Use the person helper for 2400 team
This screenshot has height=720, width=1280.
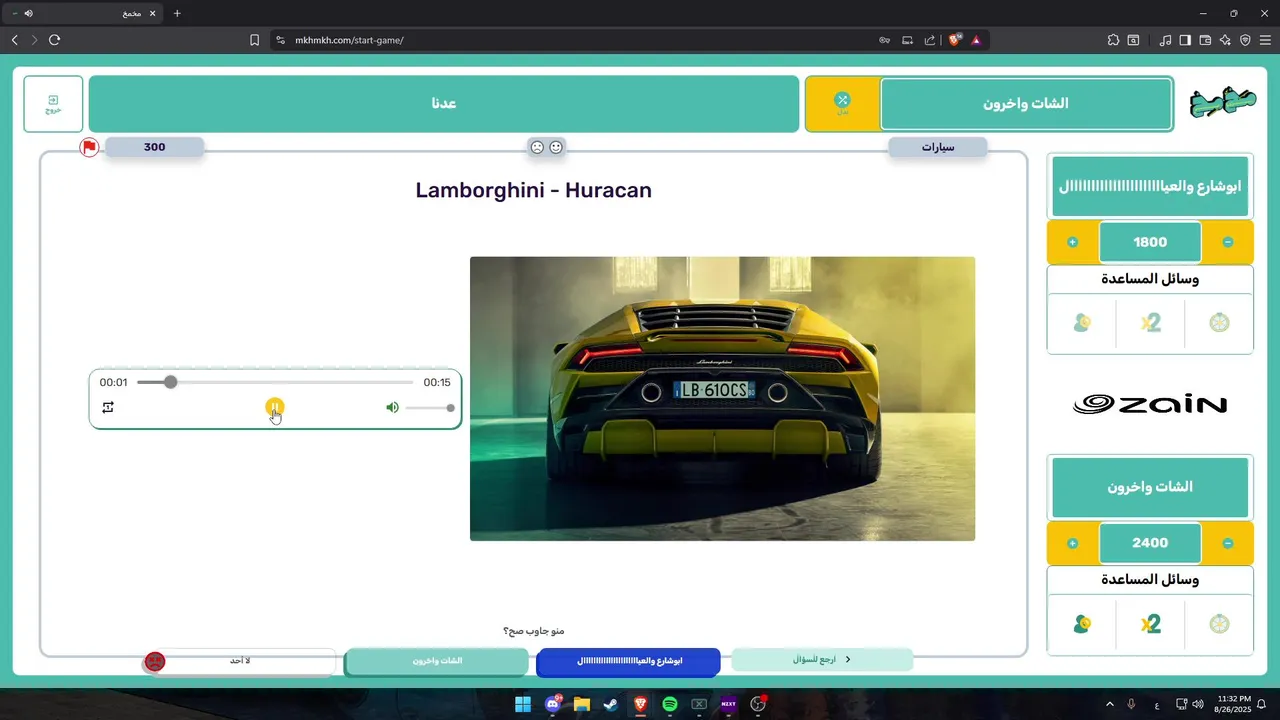(1081, 624)
